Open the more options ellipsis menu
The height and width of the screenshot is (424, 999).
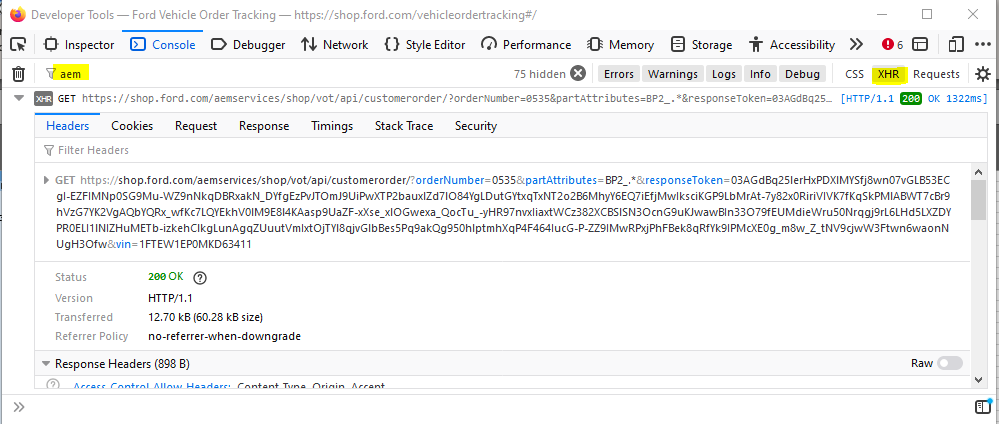point(984,44)
